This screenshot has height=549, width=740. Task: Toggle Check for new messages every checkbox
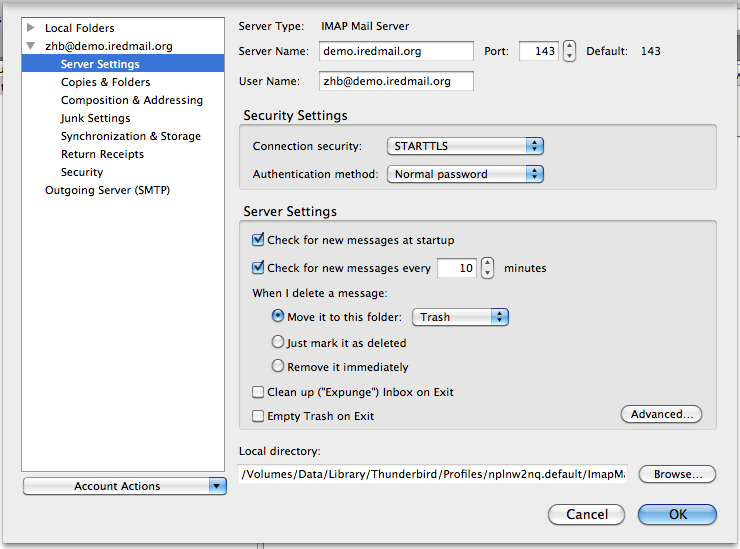pos(258,268)
